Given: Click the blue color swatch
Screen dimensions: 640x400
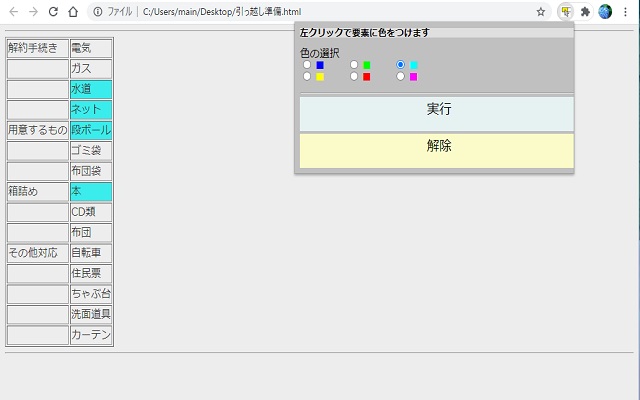Looking at the screenshot, I should click(320, 65).
